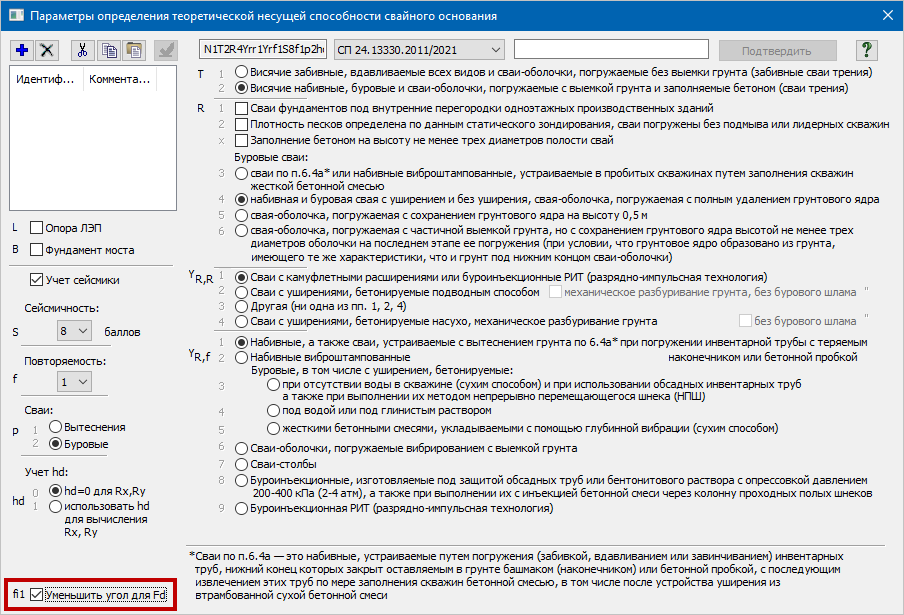Click the Коммента... column header
The image size is (904, 615).
pyautogui.click(x=120, y=79)
